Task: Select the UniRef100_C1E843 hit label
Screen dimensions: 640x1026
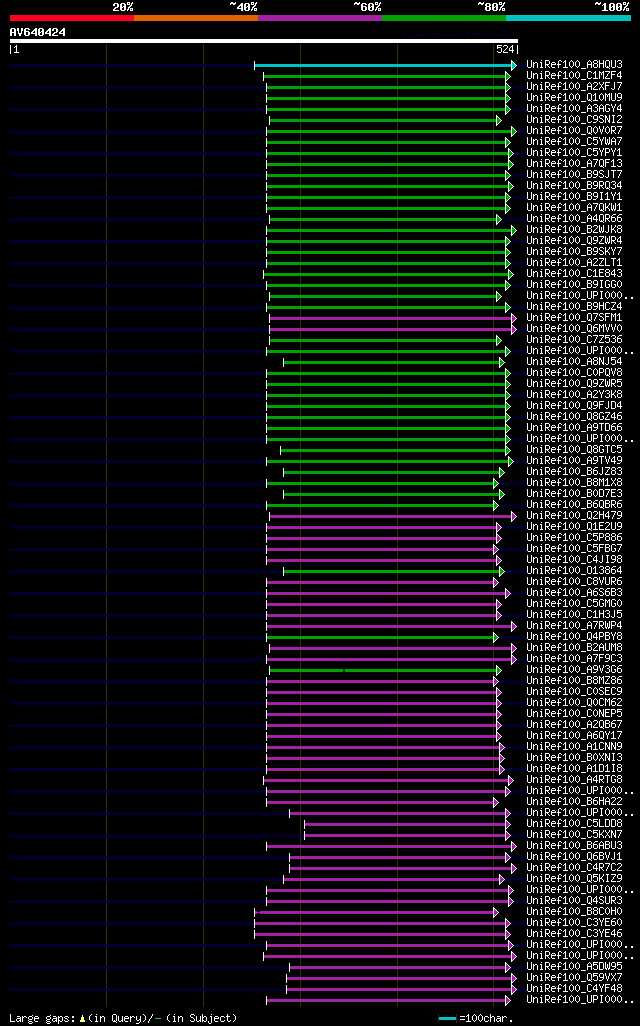Action: coord(575,274)
